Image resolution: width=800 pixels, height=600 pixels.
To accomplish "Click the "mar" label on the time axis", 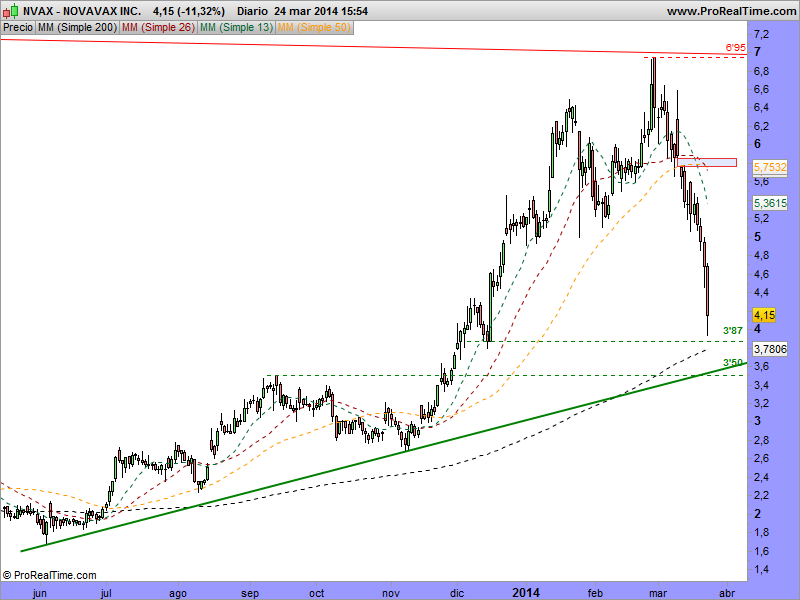I will [658, 593].
